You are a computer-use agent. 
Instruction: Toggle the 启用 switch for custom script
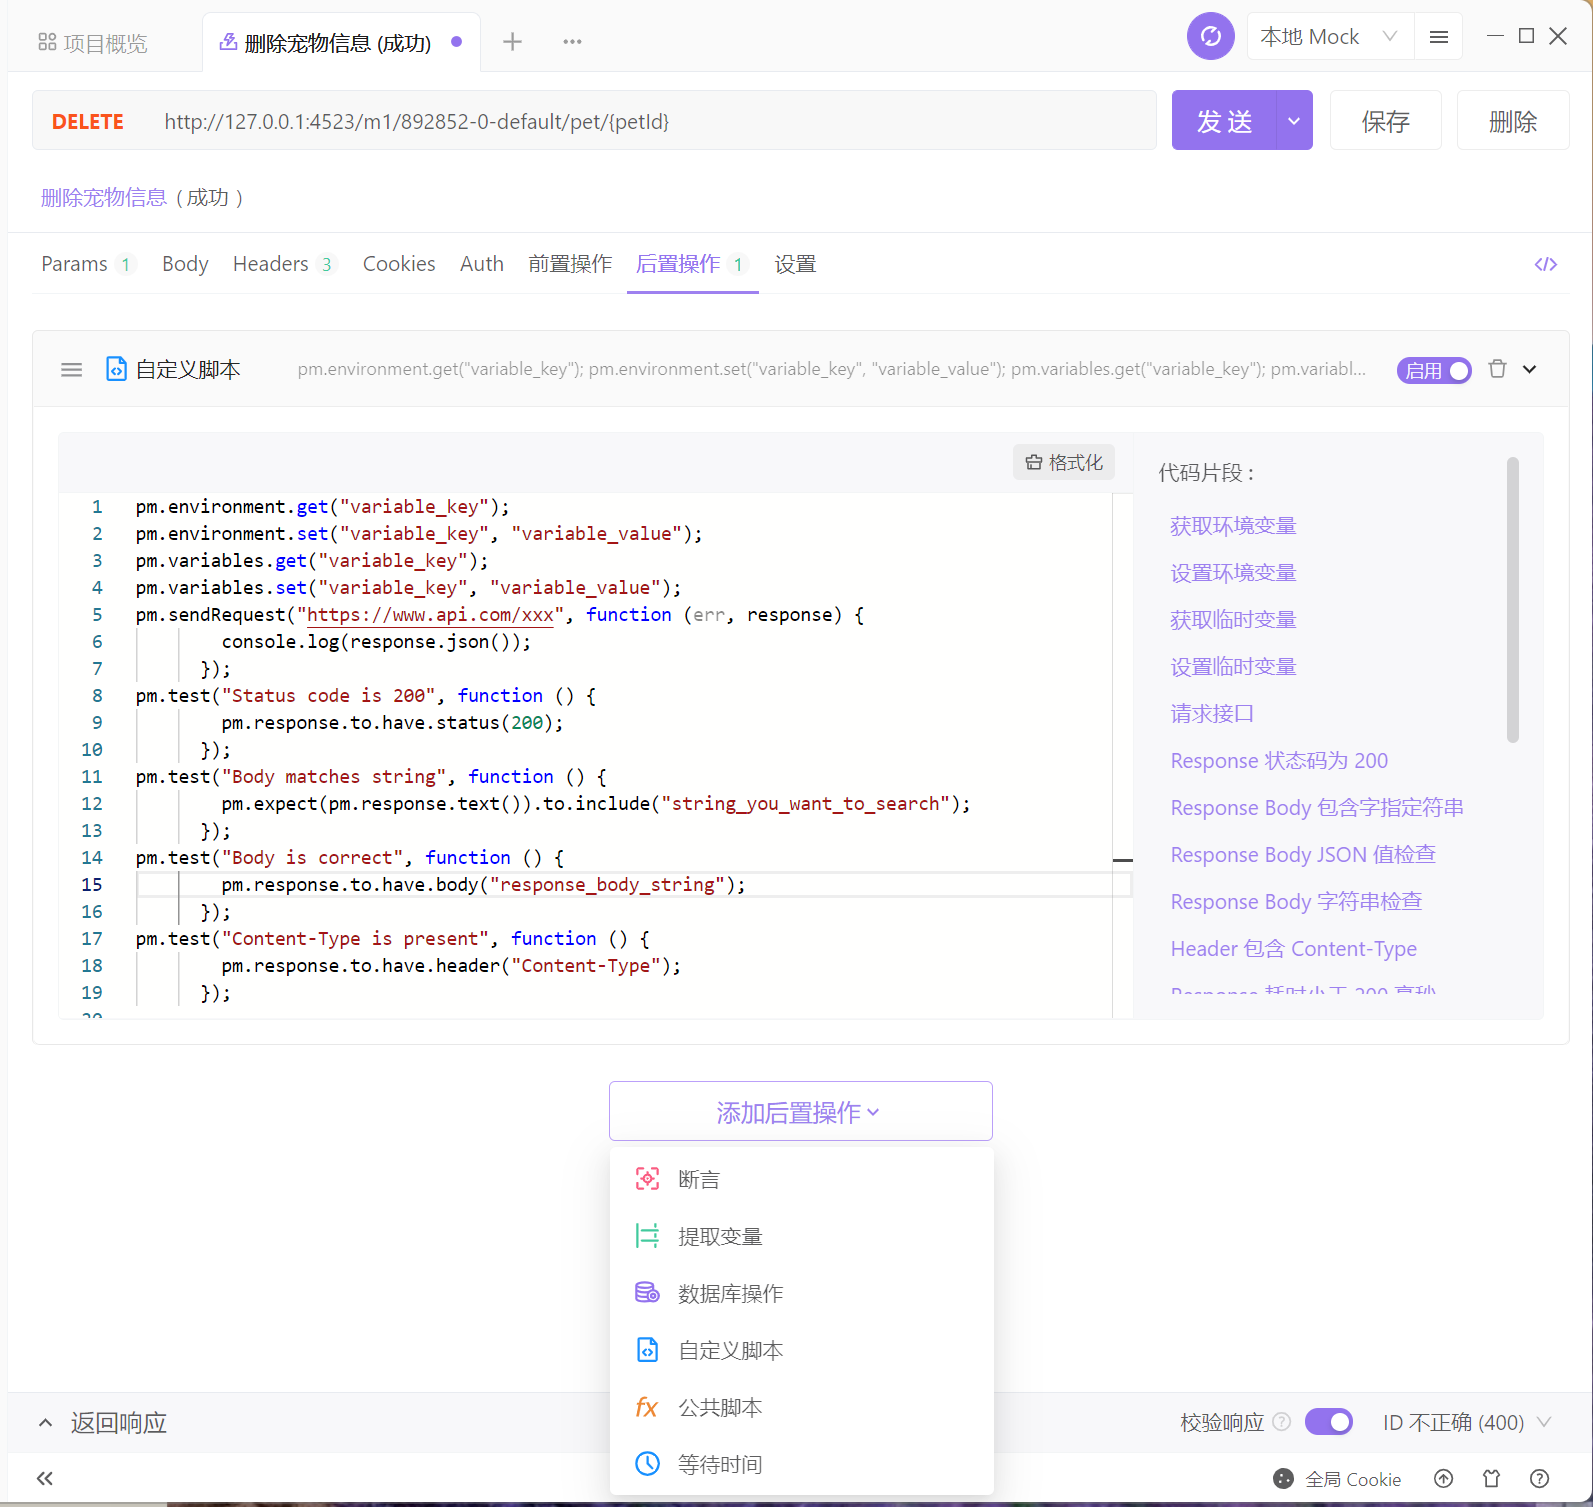click(x=1433, y=370)
